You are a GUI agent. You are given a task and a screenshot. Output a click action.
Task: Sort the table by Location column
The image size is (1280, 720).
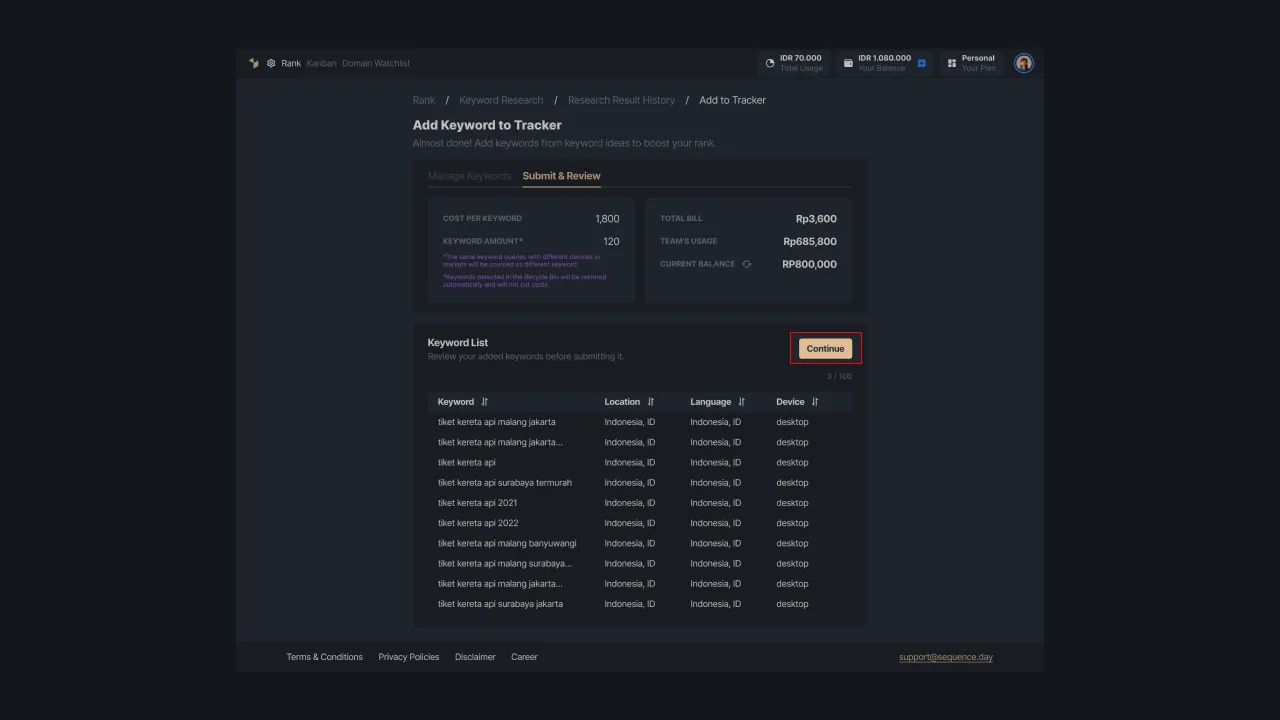click(651, 402)
